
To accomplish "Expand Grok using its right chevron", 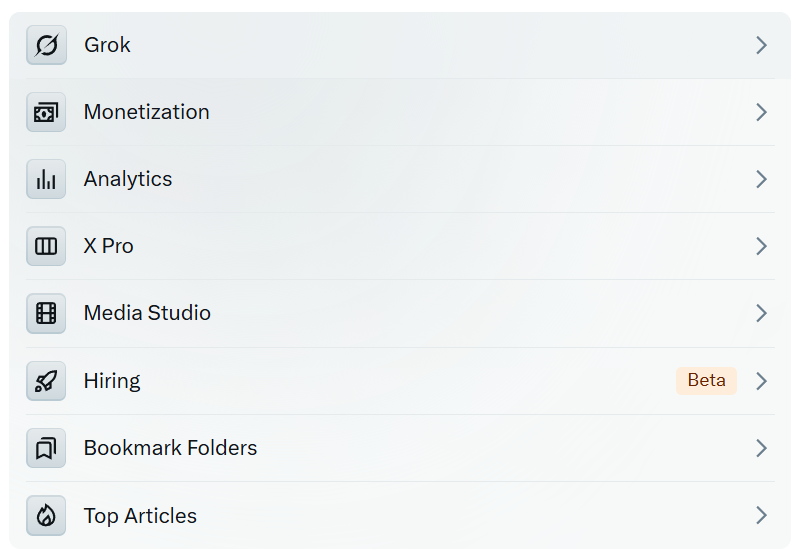I will point(762,45).
